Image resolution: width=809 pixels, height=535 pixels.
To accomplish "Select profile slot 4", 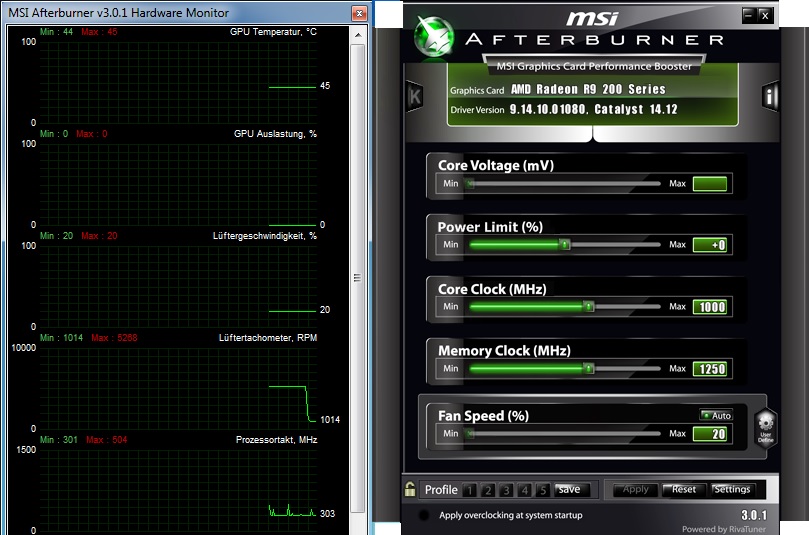I will point(525,490).
